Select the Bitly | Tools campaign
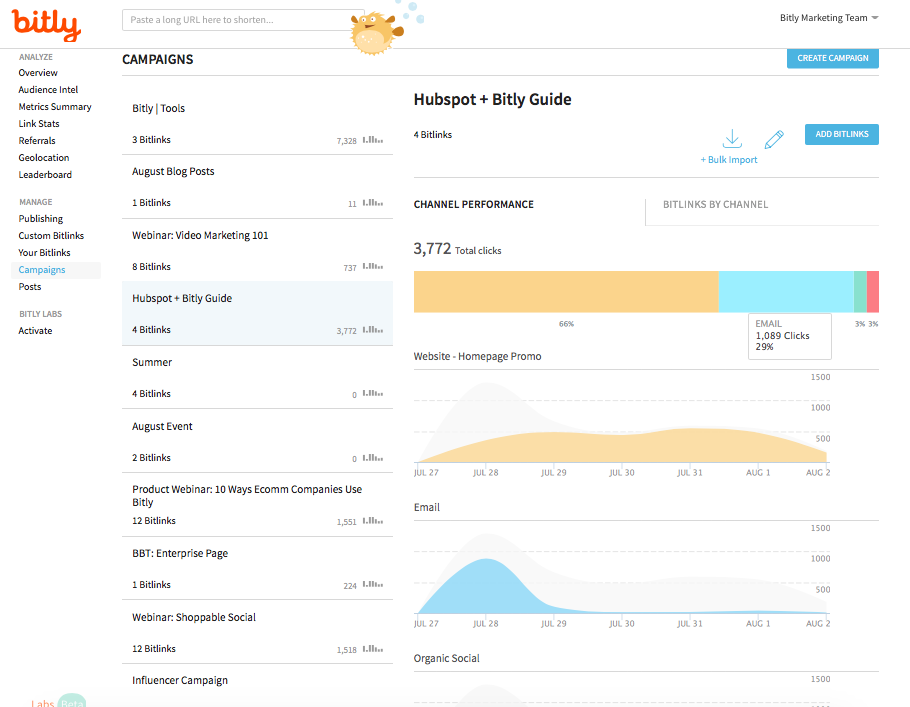910x707 pixels. [257, 124]
